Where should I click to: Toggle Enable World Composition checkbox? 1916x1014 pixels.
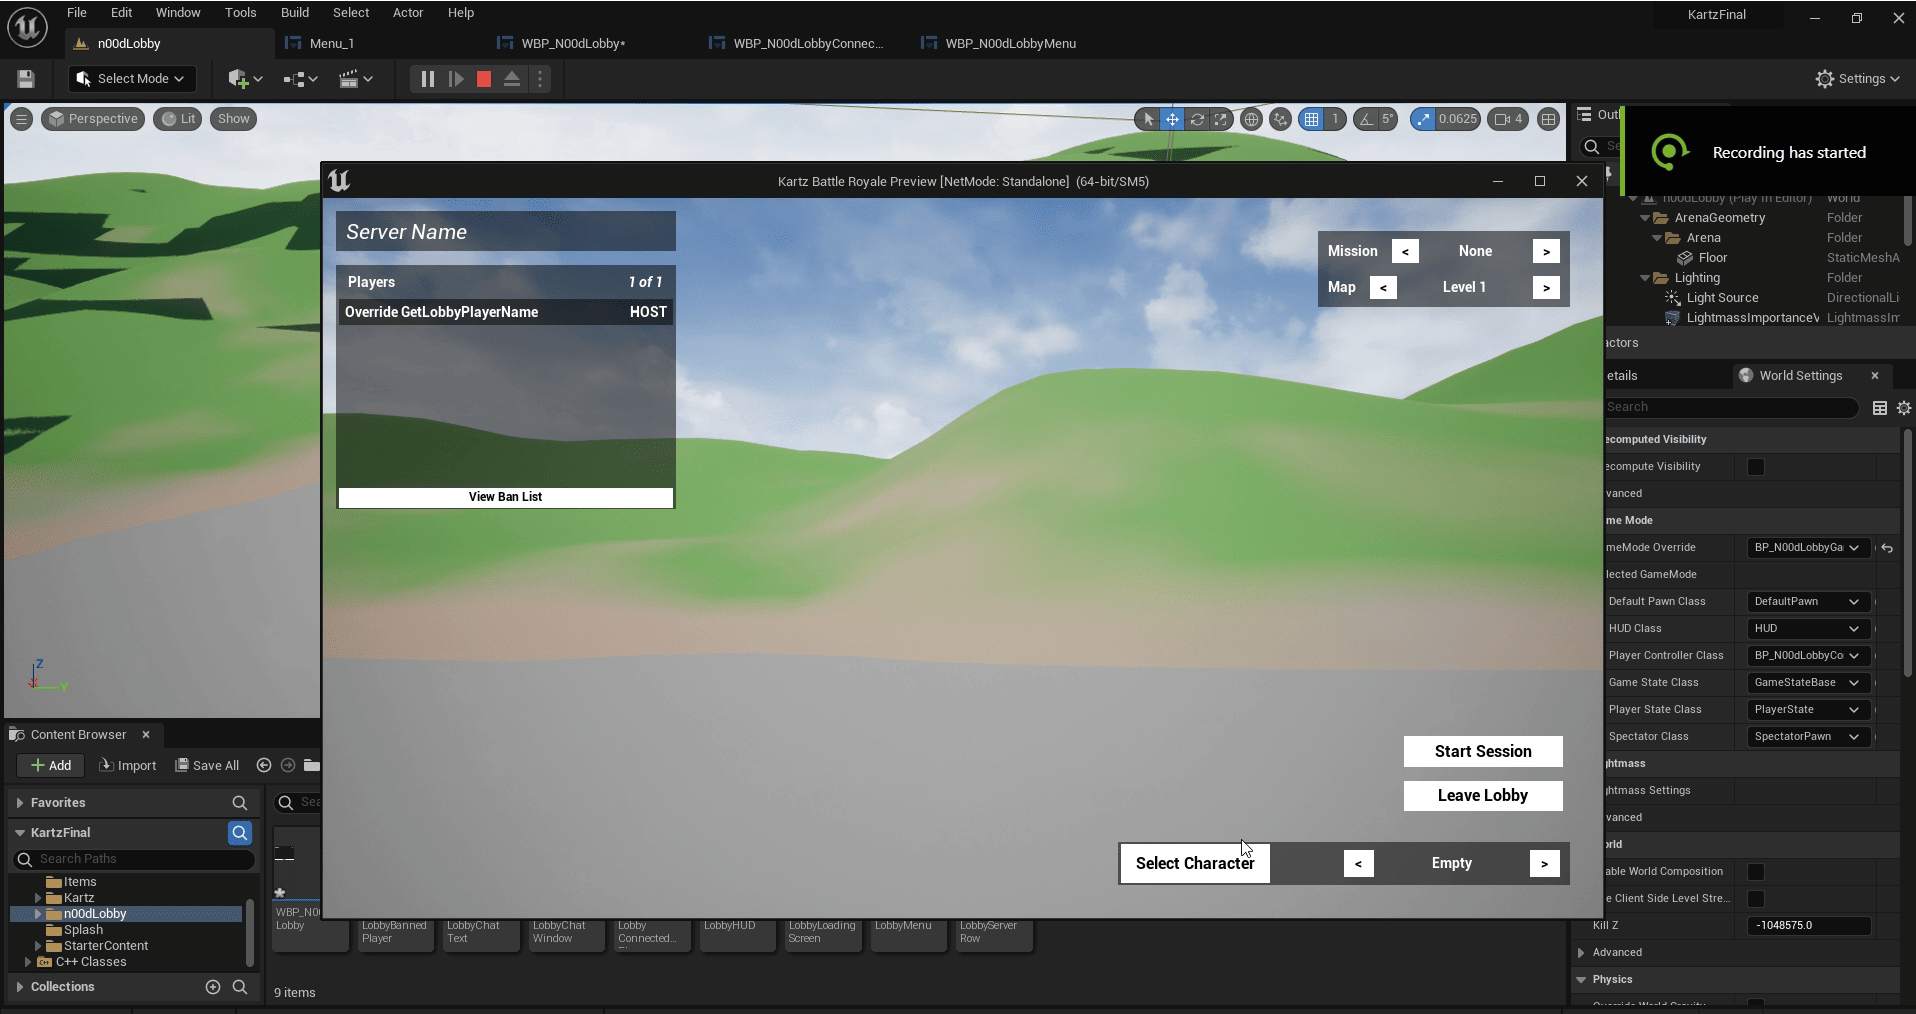pos(1756,872)
